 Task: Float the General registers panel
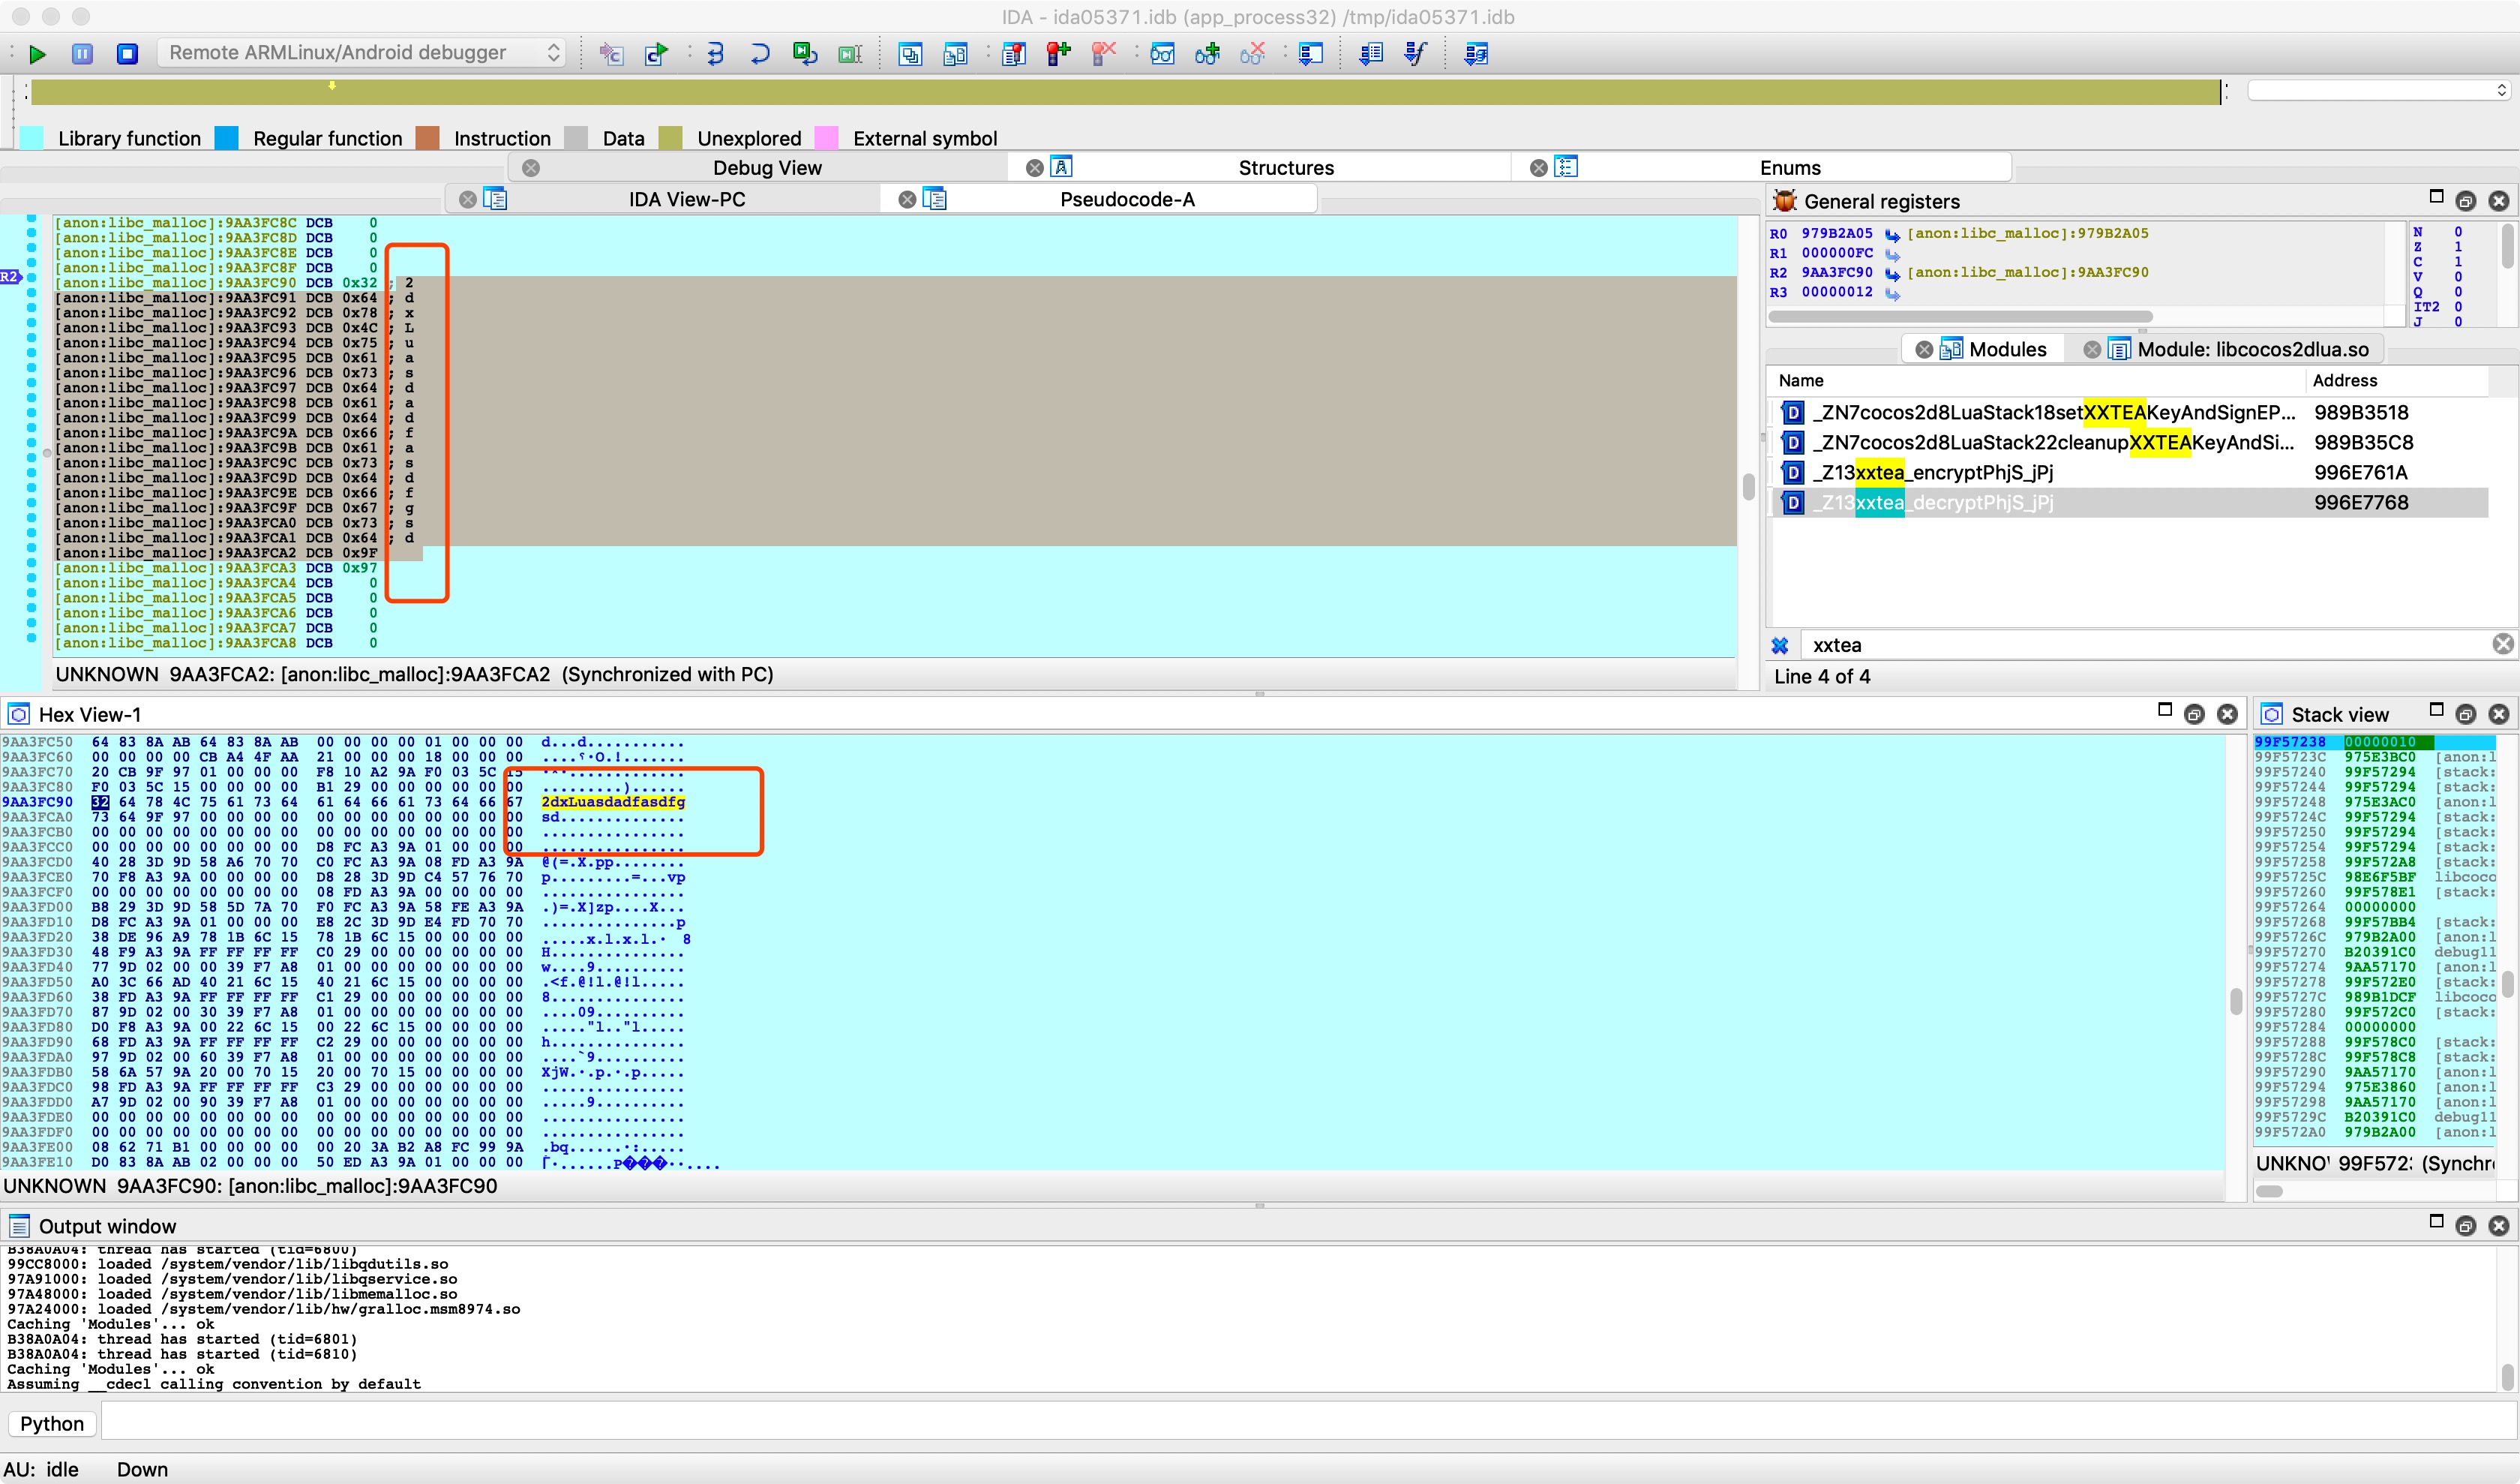tap(2465, 201)
